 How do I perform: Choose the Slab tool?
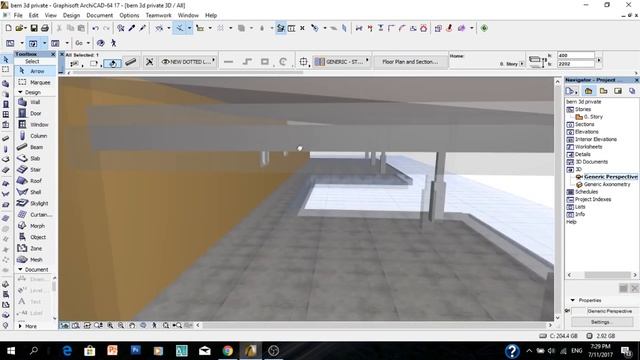click(36, 158)
